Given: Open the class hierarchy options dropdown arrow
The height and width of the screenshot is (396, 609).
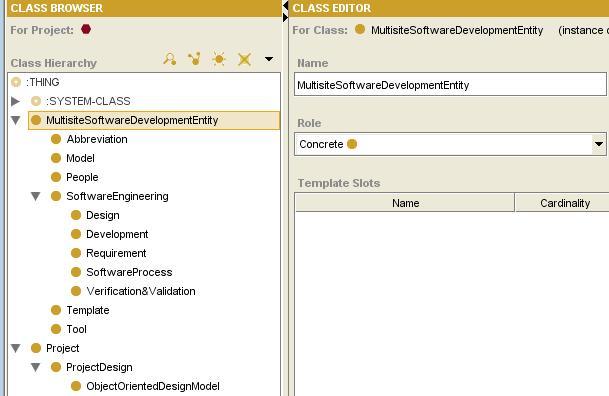Looking at the screenshot, I should 269,59.
